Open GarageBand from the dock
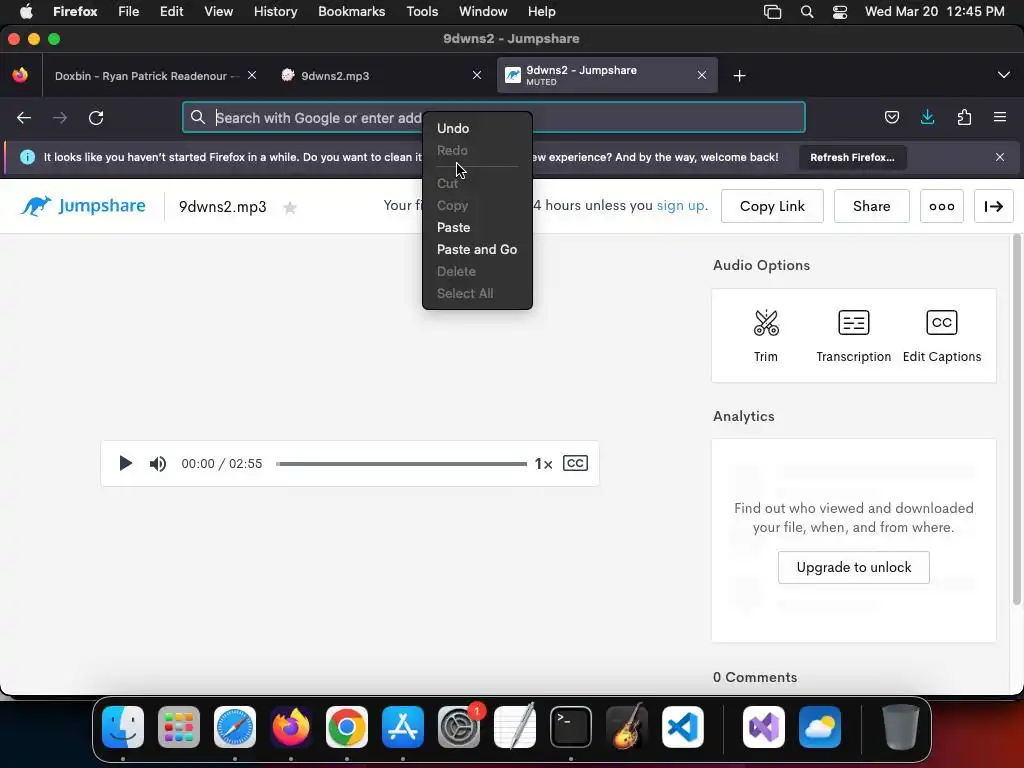 pos(627,727)
